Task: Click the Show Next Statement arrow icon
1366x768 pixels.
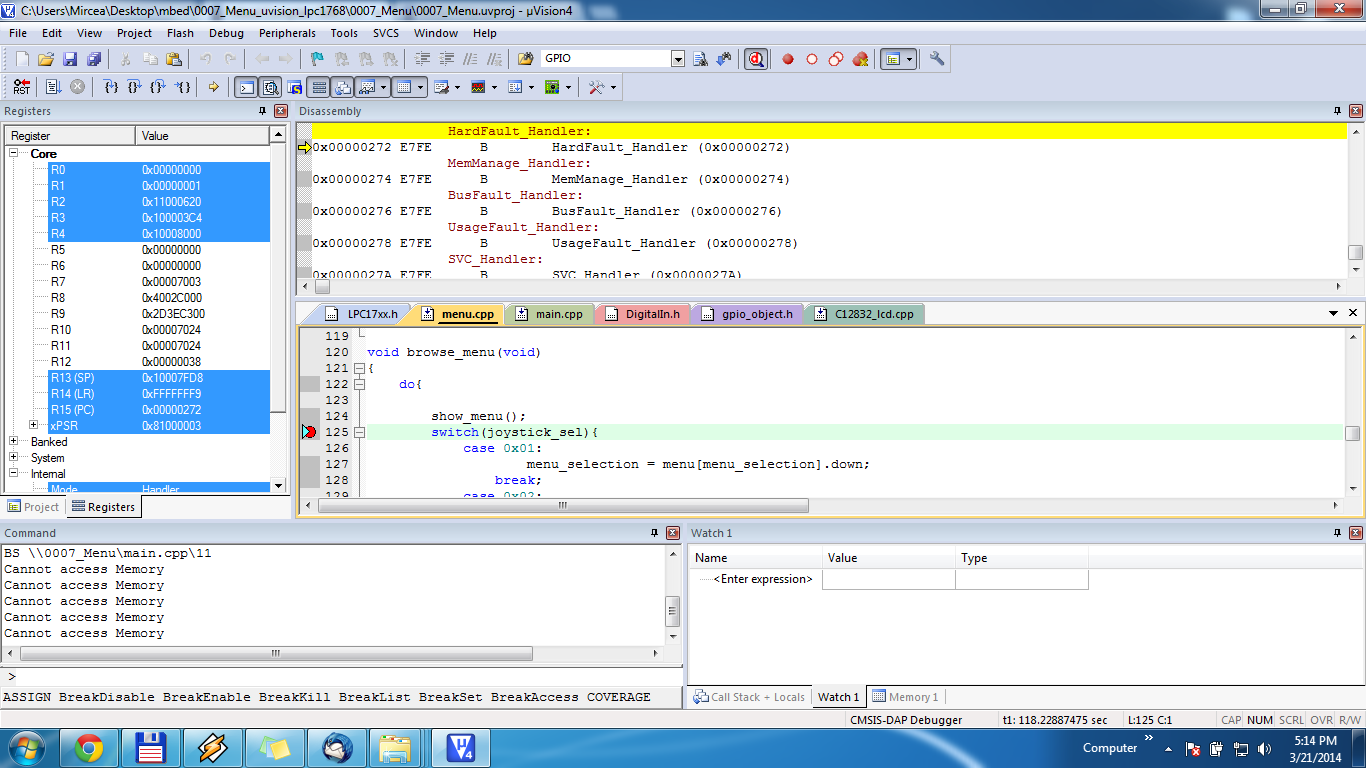Action: point(213,87)
